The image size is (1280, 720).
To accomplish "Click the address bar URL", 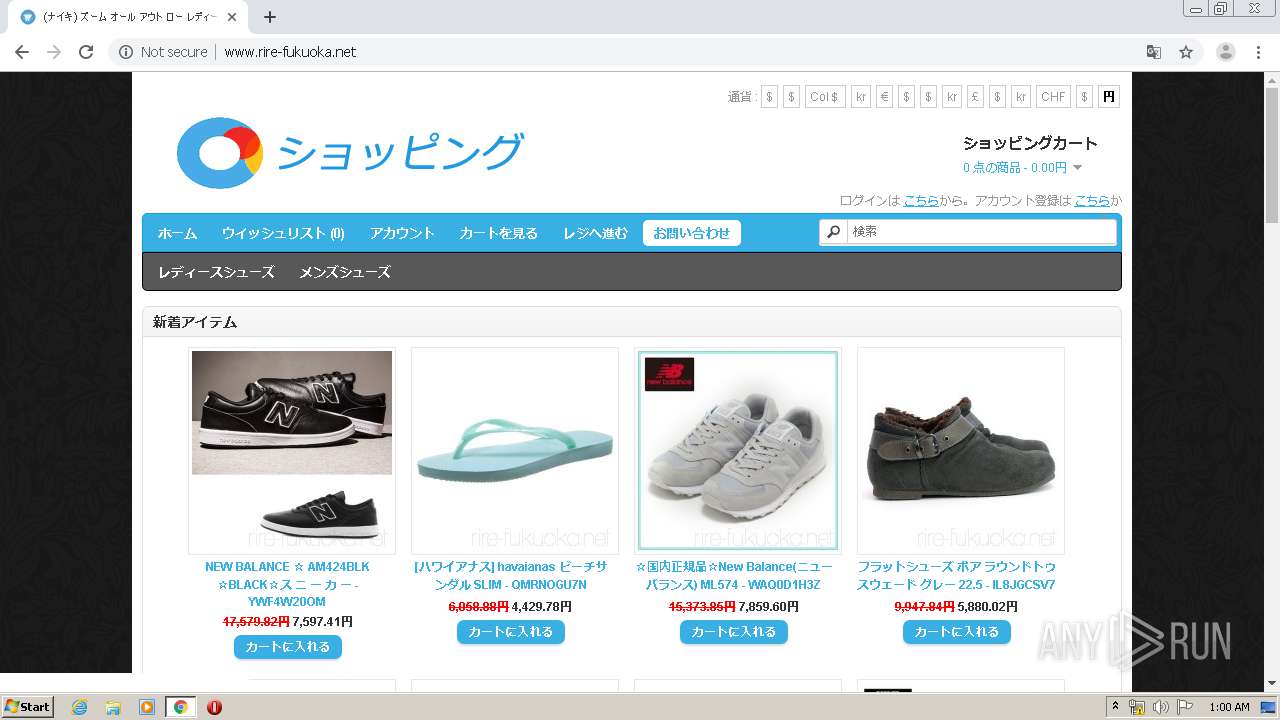I will click(290, 52).
